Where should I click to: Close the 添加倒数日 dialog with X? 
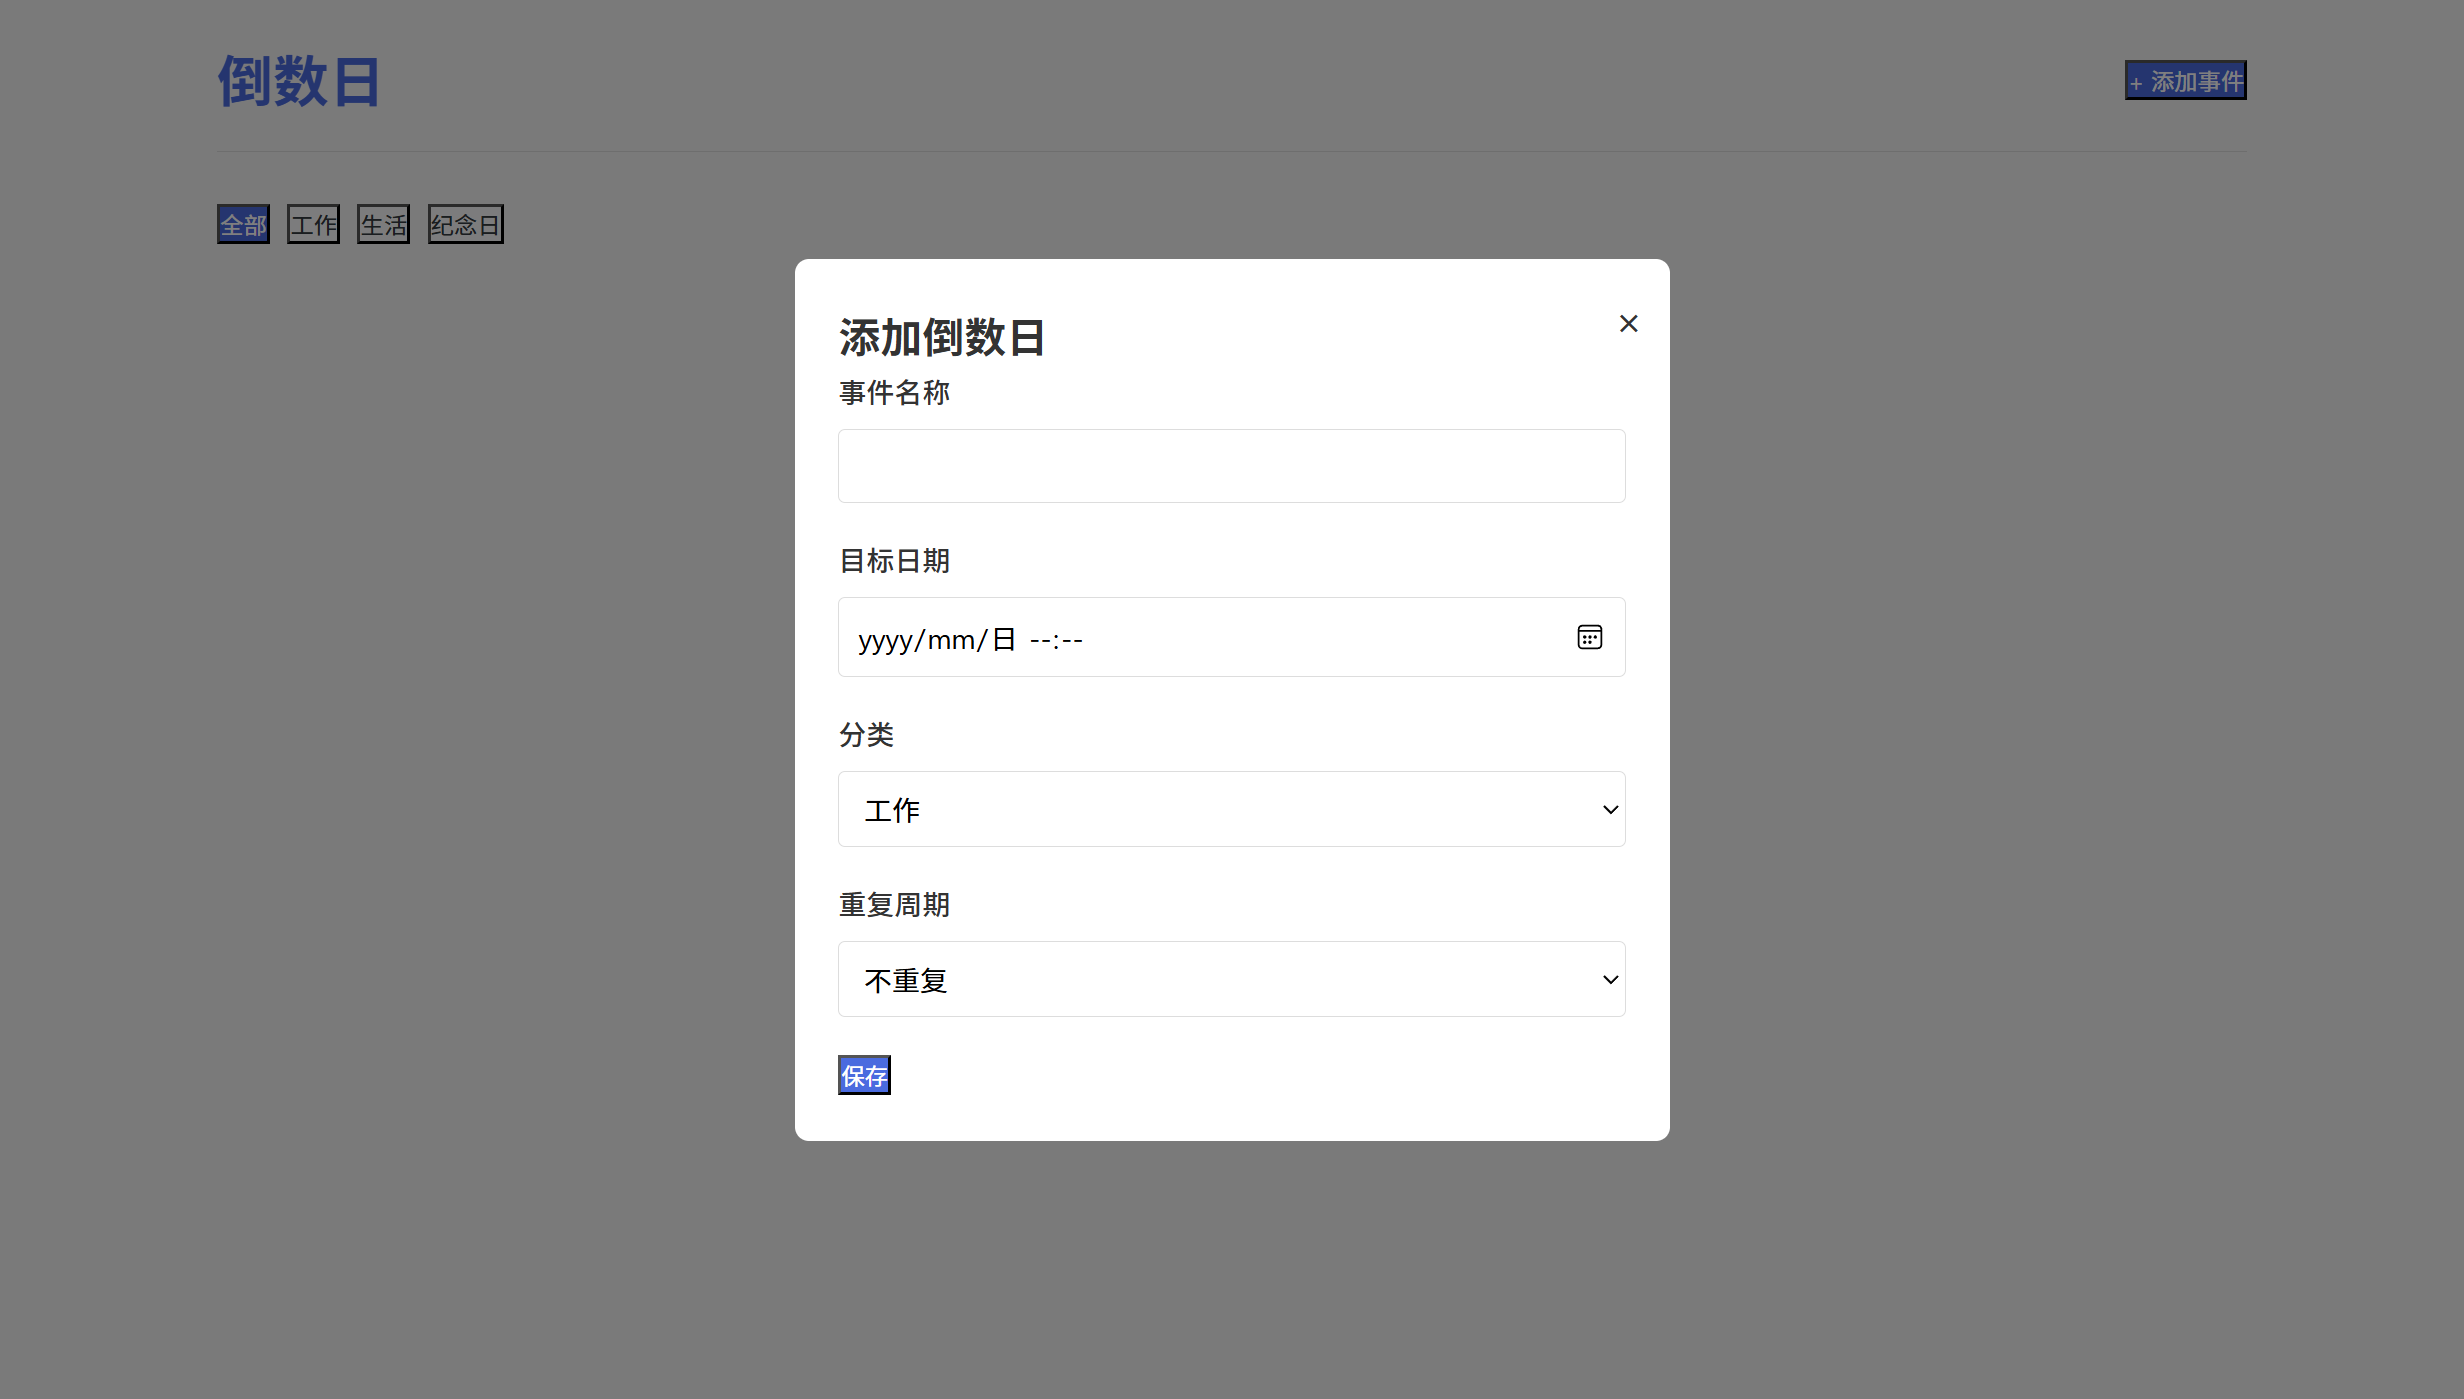tap(1628, 324)
